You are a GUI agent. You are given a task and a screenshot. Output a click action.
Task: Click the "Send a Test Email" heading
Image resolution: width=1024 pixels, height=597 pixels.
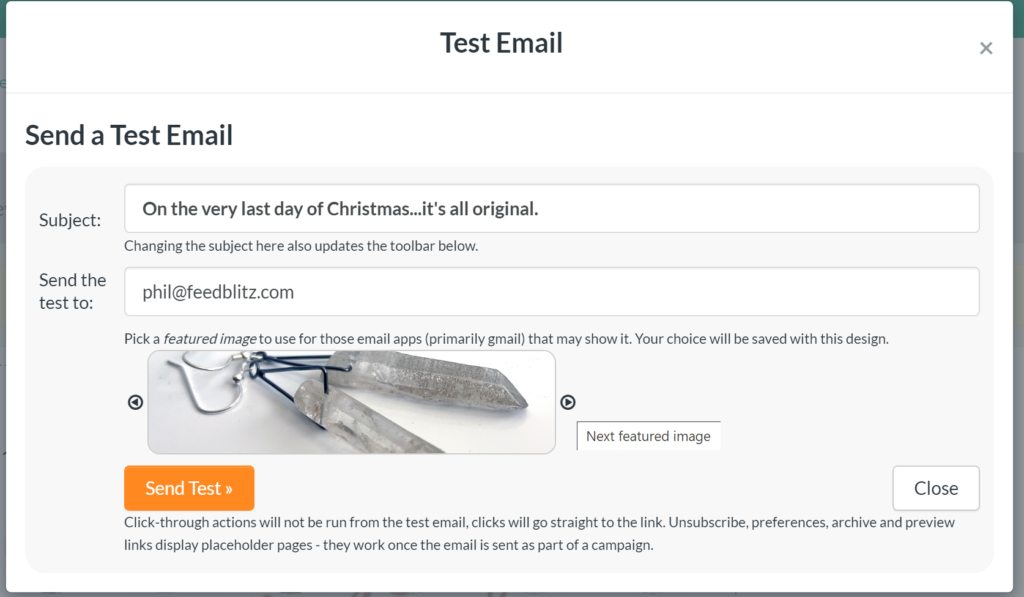tap(129, 135)
